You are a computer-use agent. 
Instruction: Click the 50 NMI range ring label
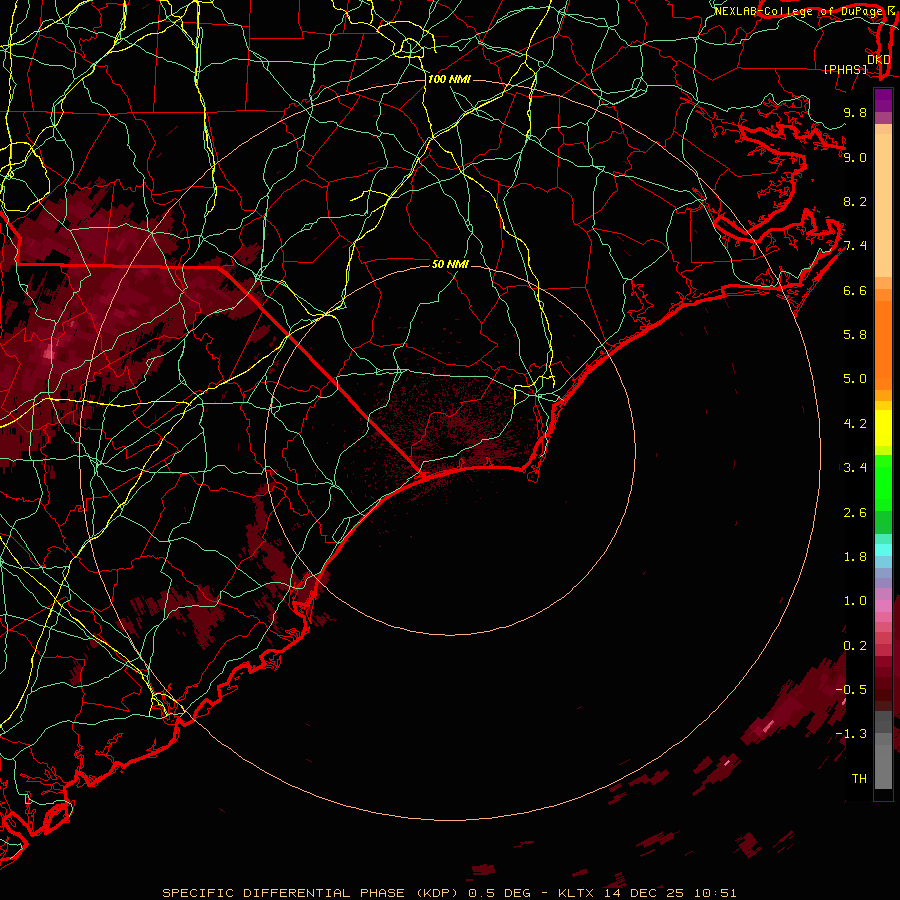(450, 264)
